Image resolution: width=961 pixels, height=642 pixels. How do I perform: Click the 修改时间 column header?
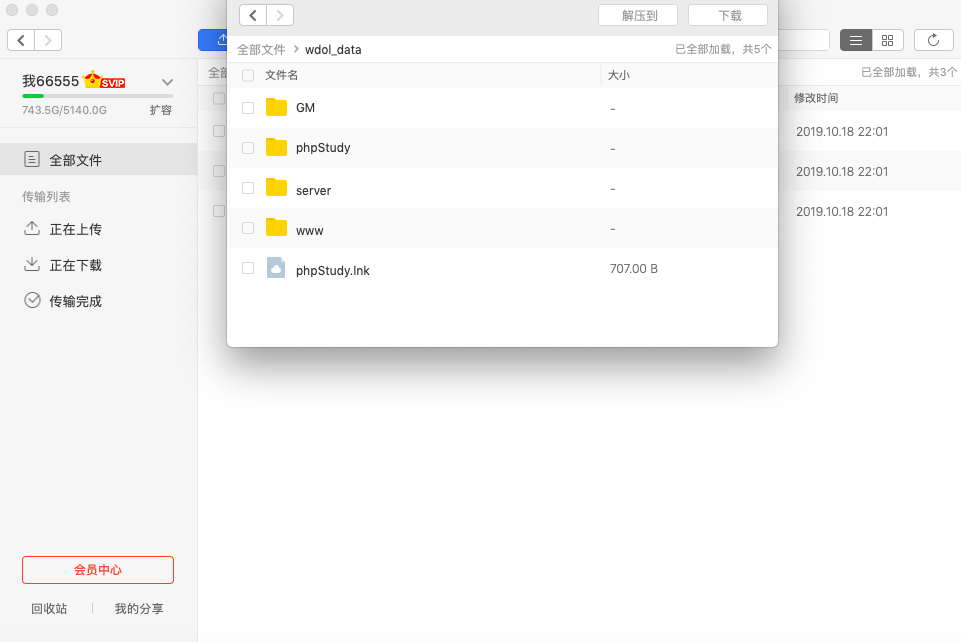point(816,98)
